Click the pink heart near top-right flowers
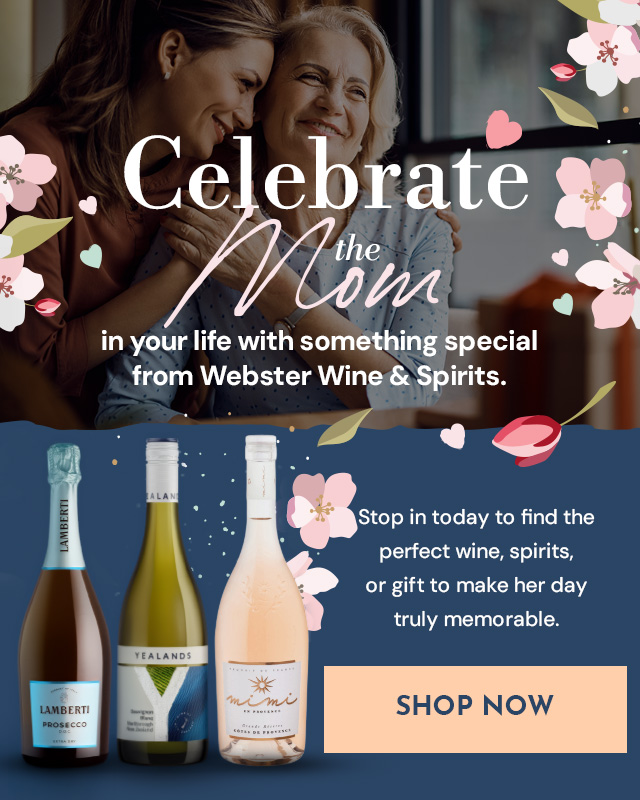 pyautogui.click(x=503, y=129)
